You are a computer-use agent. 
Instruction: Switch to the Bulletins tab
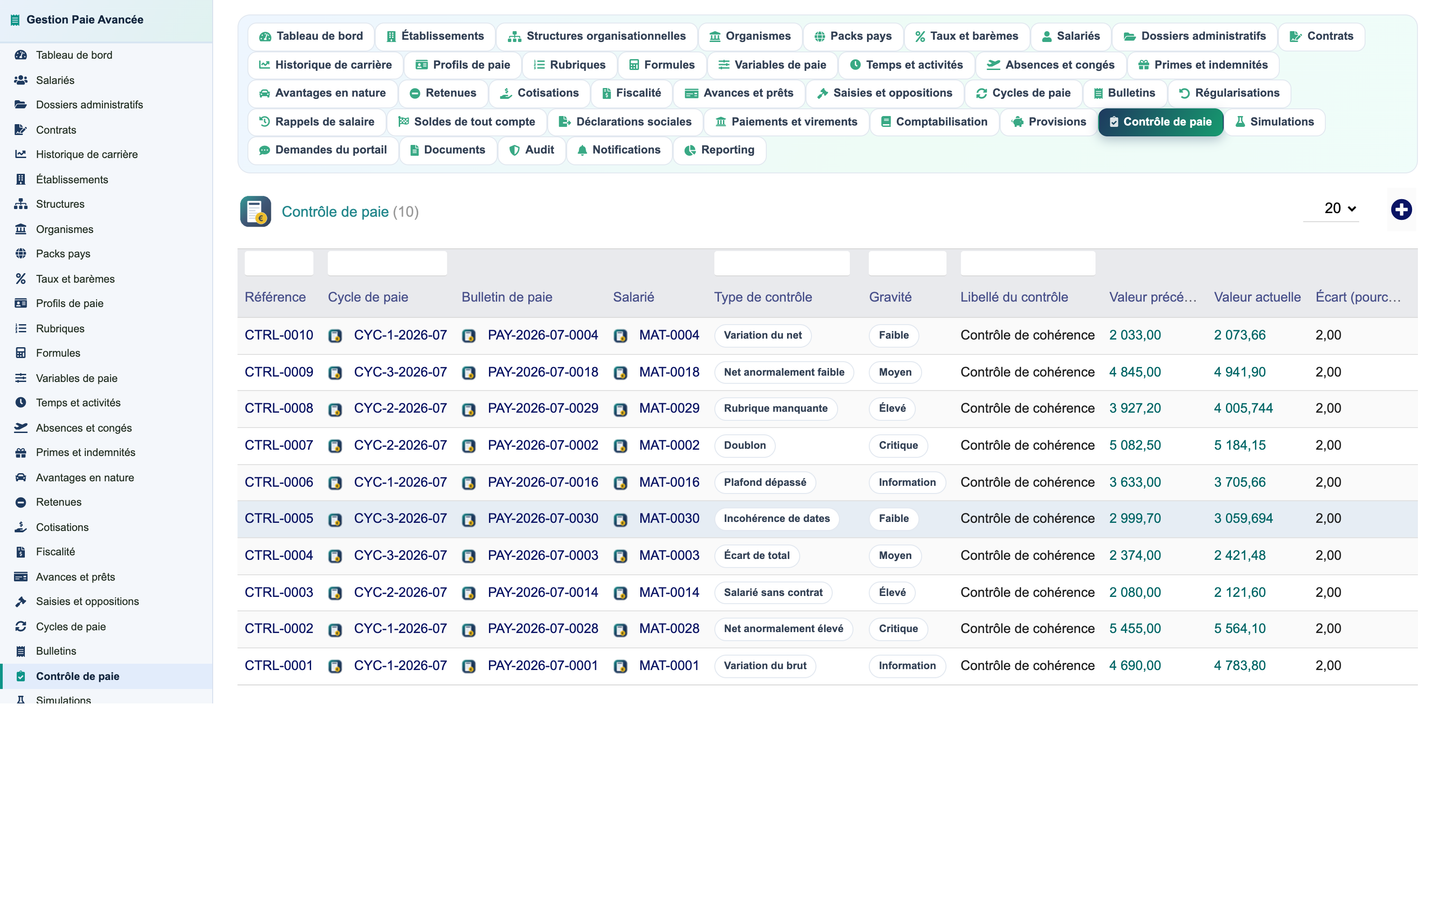click(1124, 93)
